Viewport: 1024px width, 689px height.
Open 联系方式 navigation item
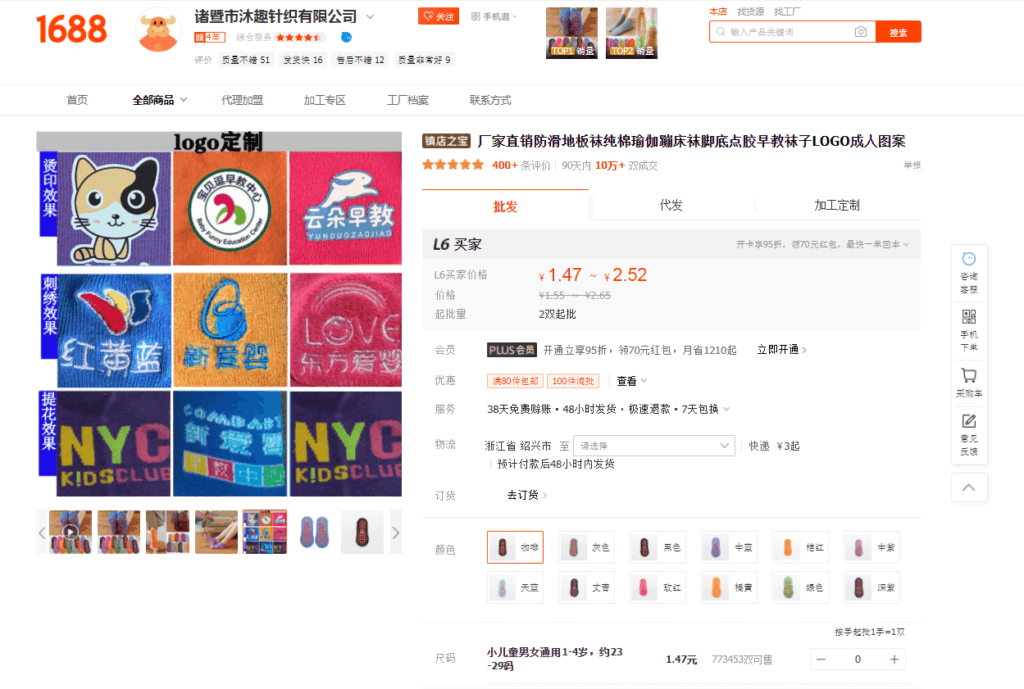click(x=490, y=100)
